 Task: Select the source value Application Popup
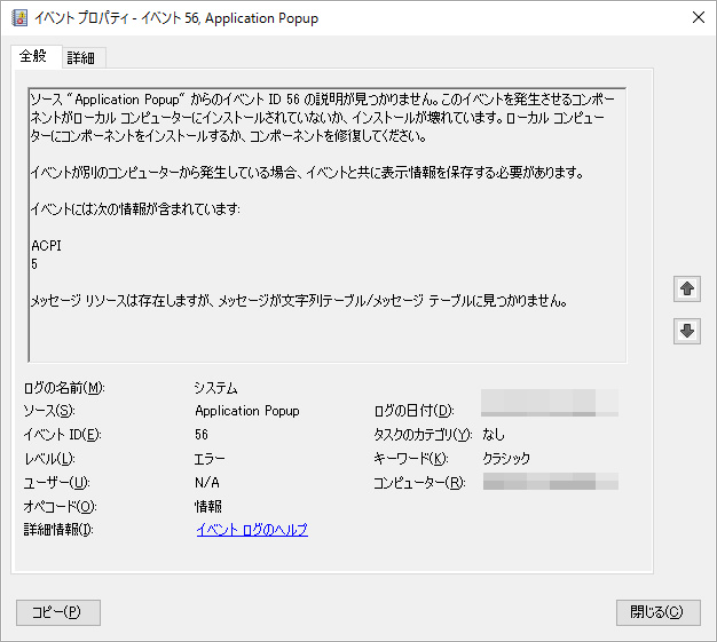point(246,411)
